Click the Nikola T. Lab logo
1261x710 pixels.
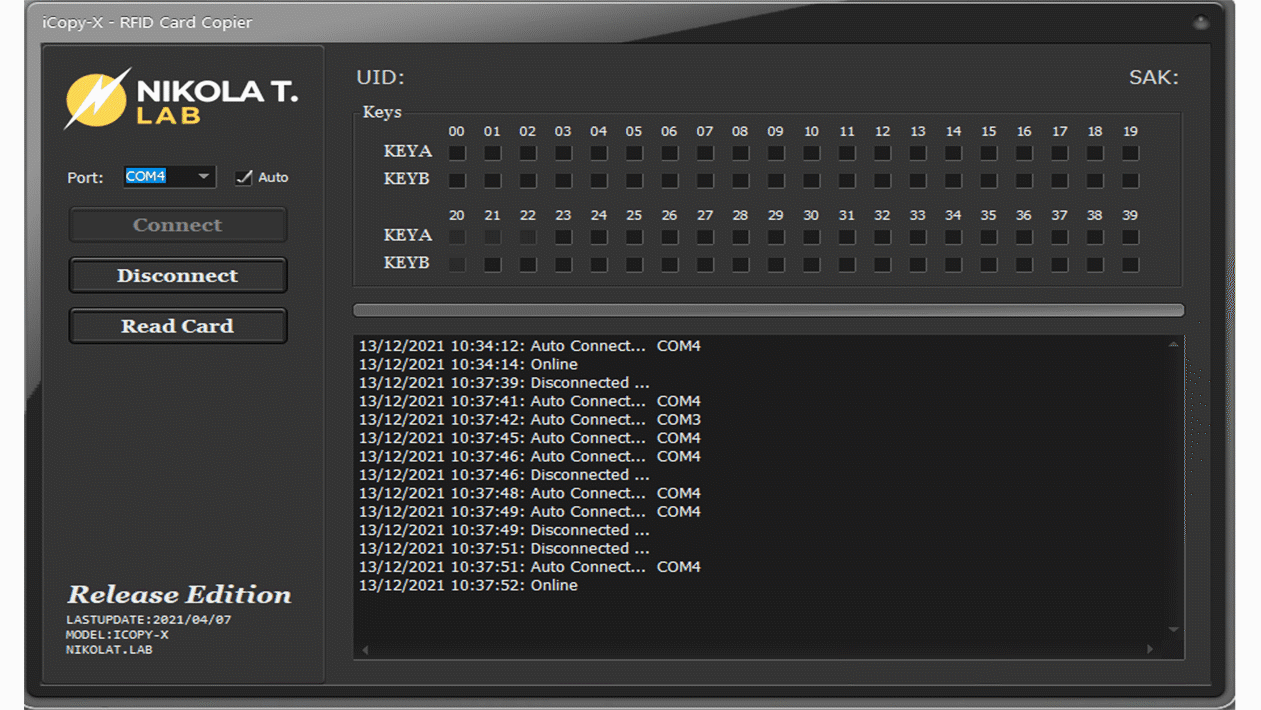pyautogui.click(x=181, y=98)
